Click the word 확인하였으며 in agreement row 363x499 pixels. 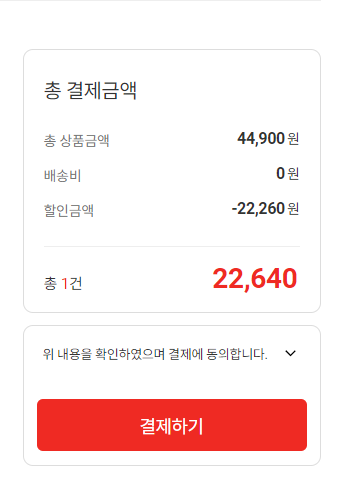[x=130, y=354]
